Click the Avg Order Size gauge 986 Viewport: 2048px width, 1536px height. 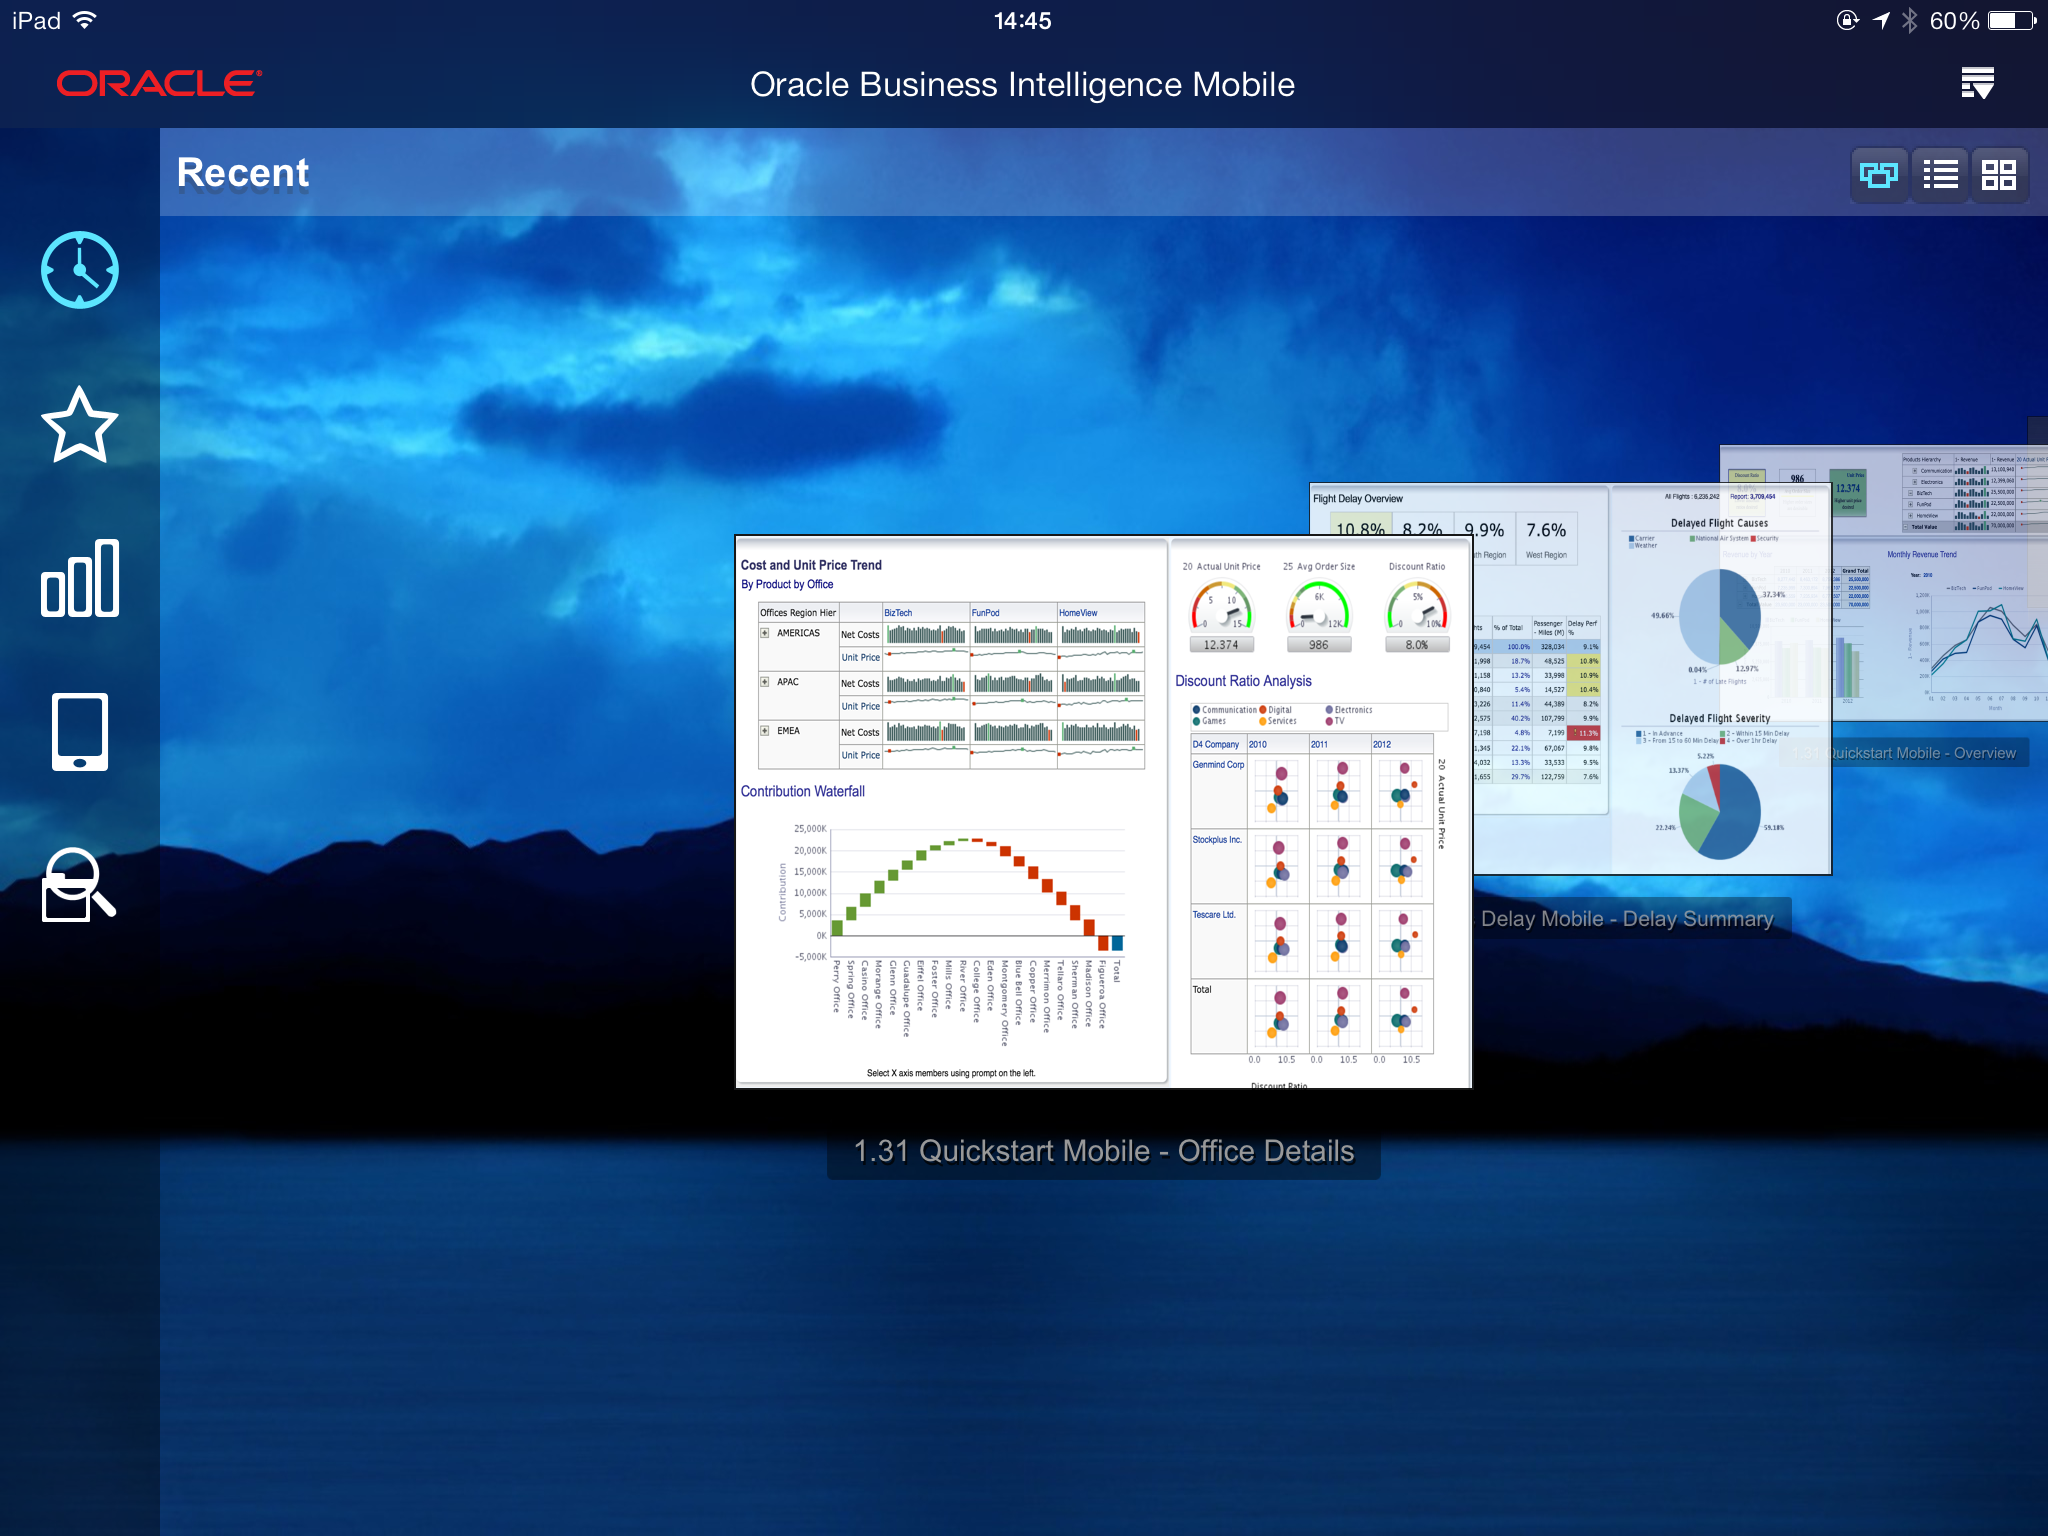1319,615
